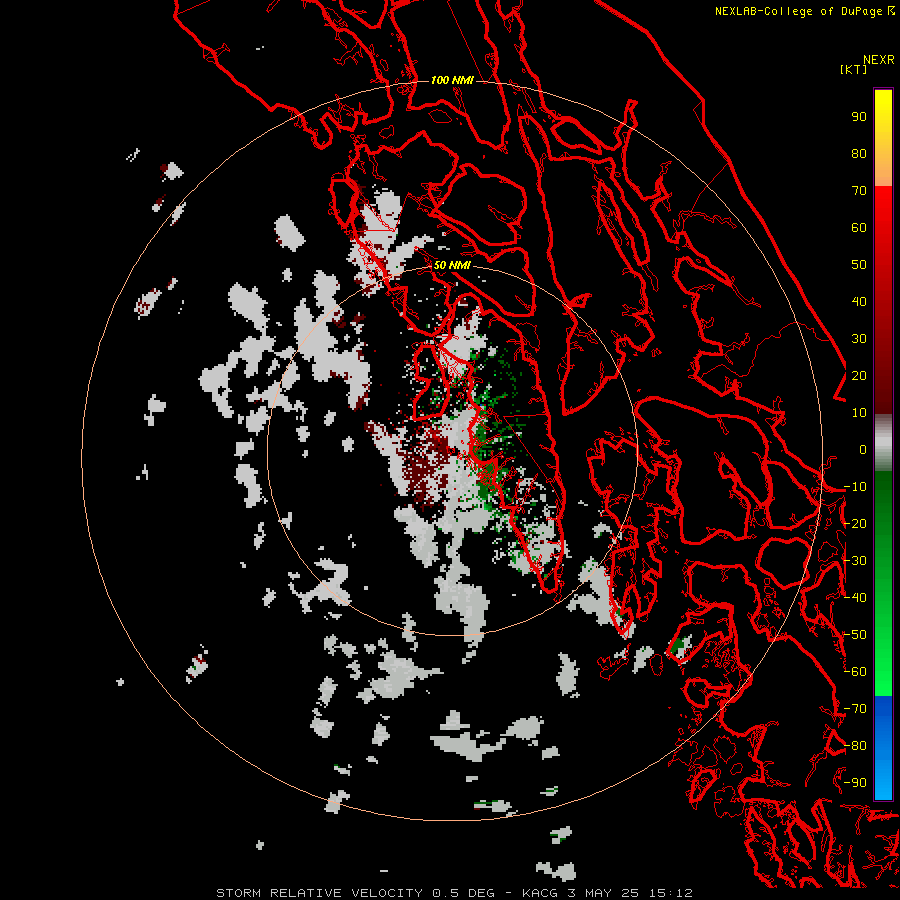Pick the gray zero-velocity segment of the color bar
The image size is (900, 900).
click(883, 443)
